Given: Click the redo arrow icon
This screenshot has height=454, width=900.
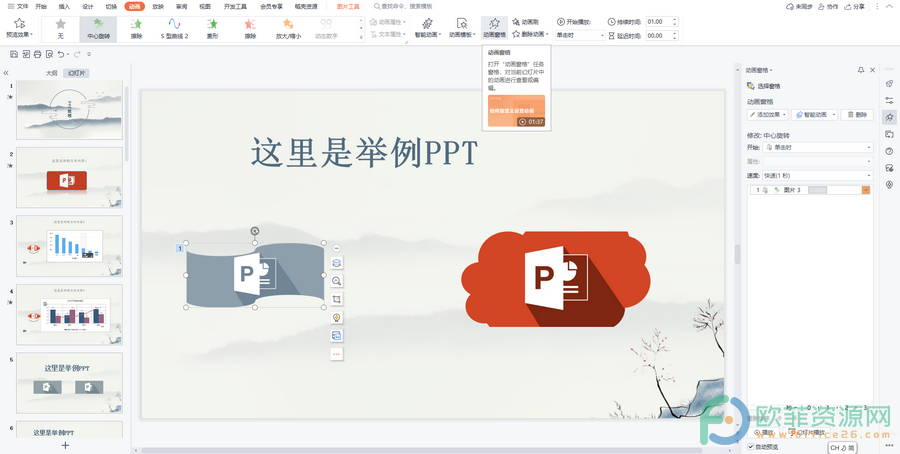Looking at the screenshot, I should (76, 54).
